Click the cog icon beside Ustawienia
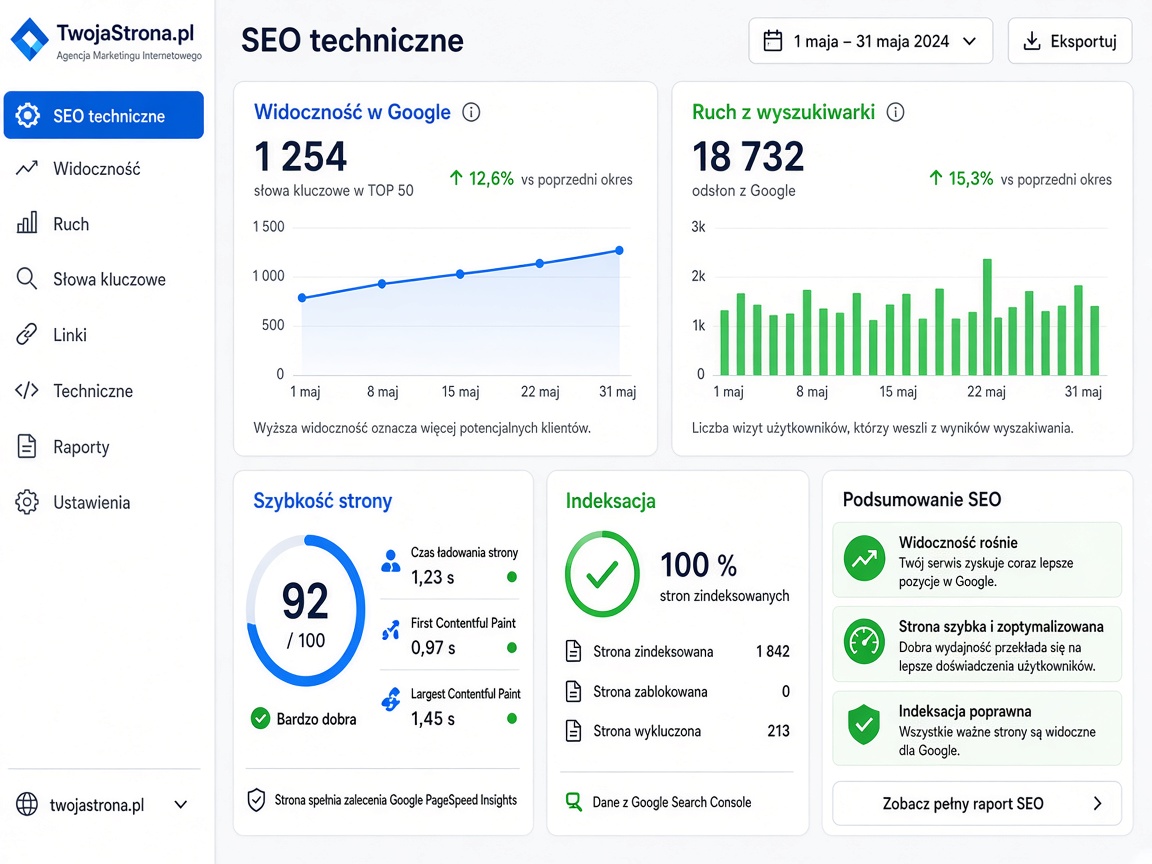This screenshot has height=864, width=1152. pos(26,502)
